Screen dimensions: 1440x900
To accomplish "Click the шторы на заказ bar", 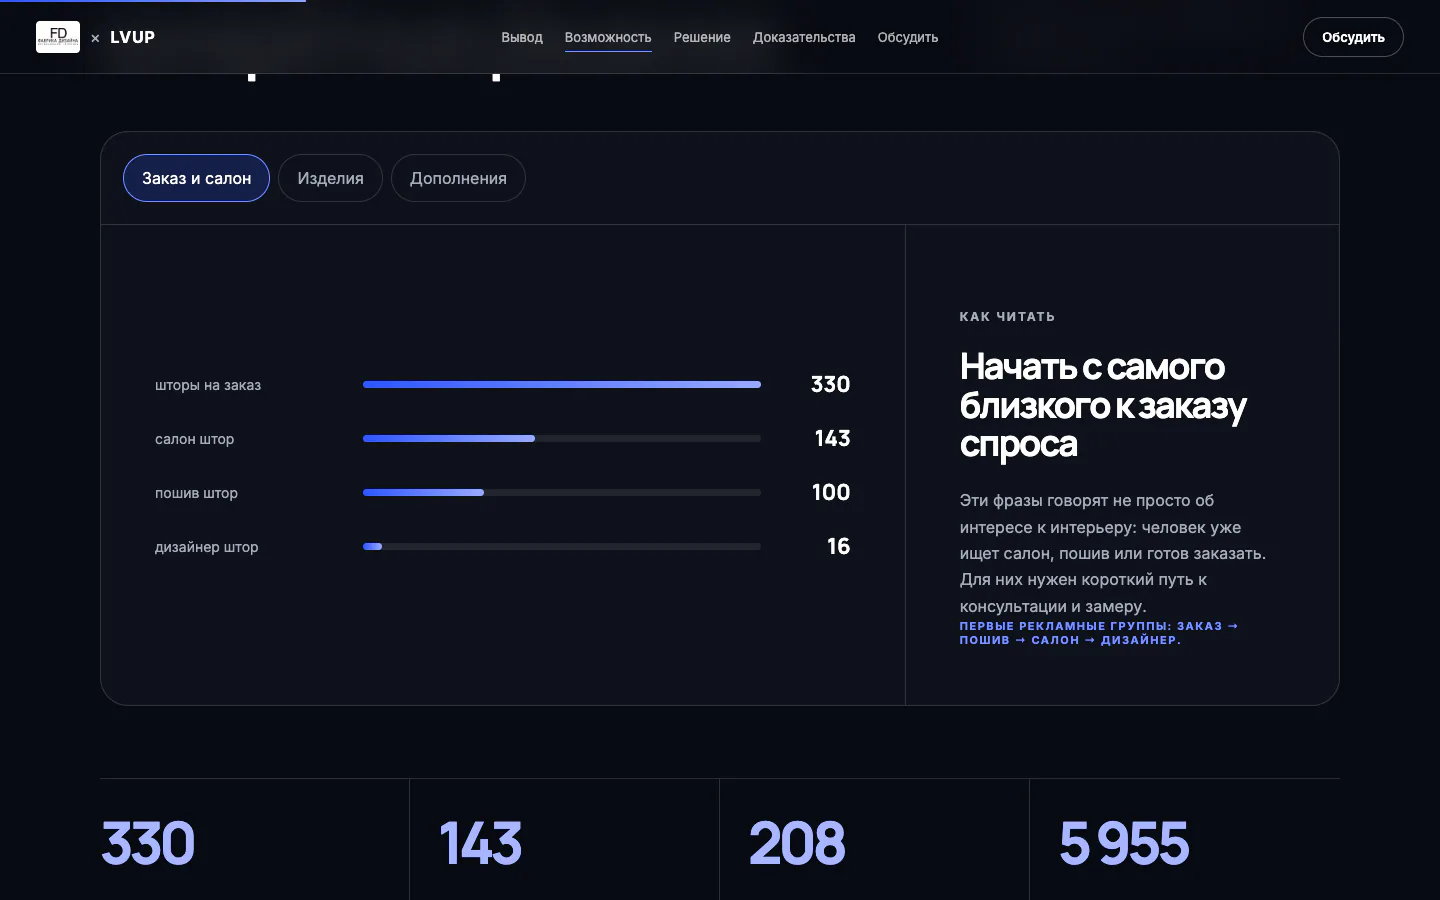I will point(562,384).
